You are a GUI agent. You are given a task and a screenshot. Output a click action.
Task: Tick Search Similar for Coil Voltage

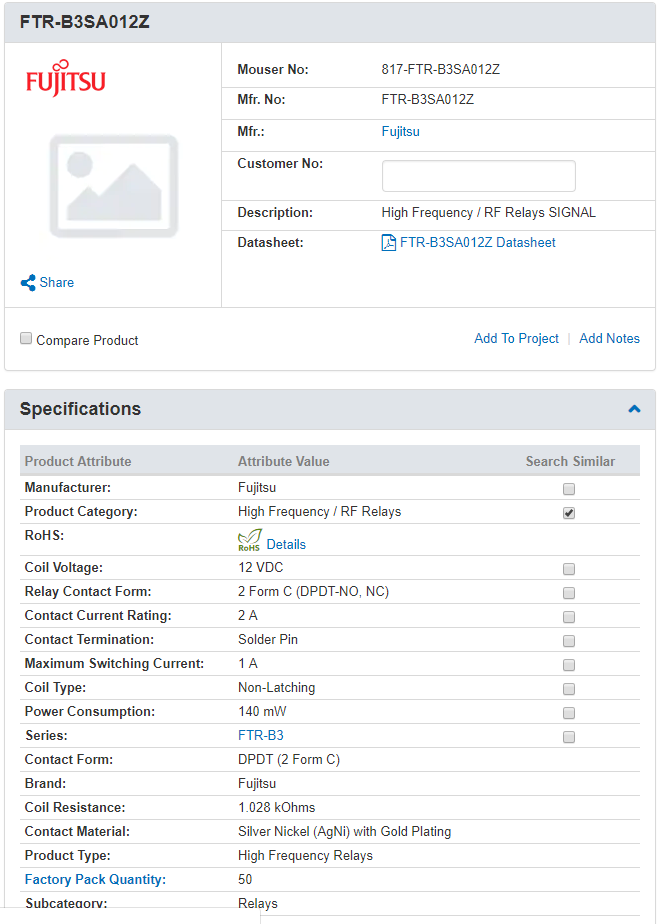tap(568, 569)
